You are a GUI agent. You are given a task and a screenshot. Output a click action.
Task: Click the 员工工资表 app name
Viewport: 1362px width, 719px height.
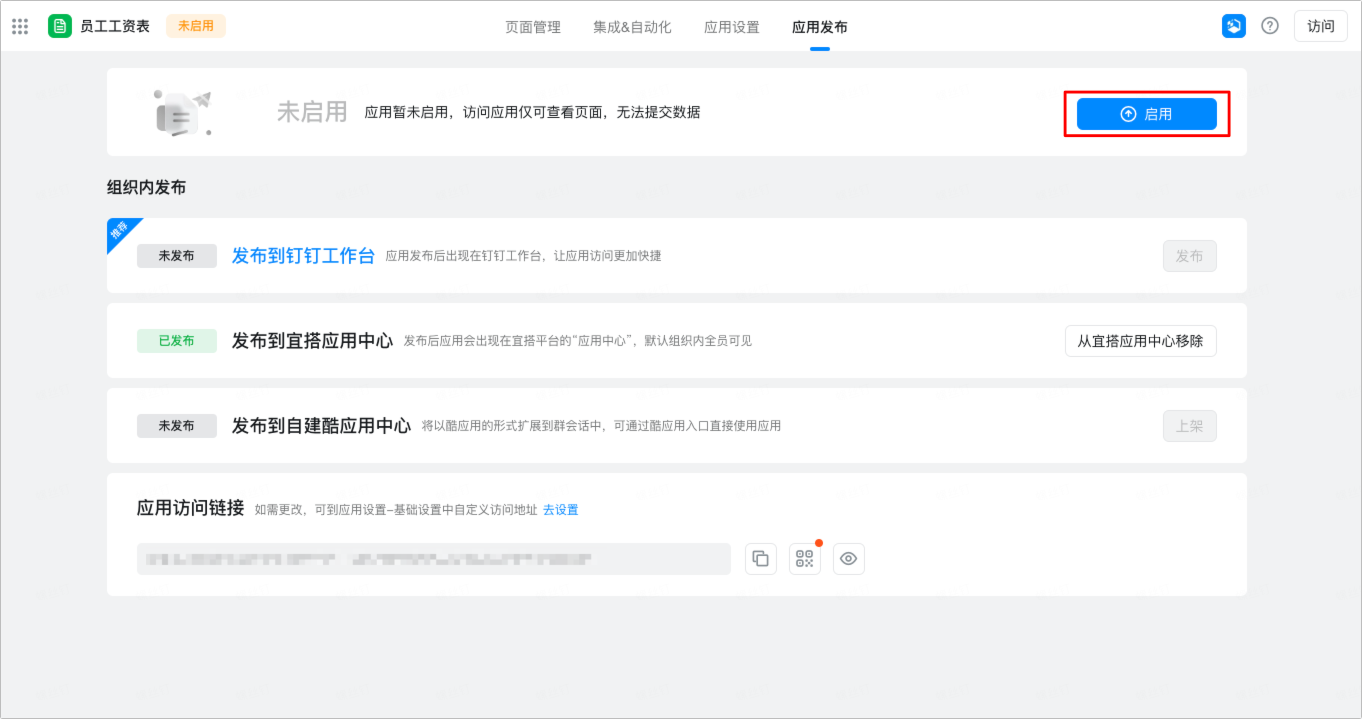(115, 26)
